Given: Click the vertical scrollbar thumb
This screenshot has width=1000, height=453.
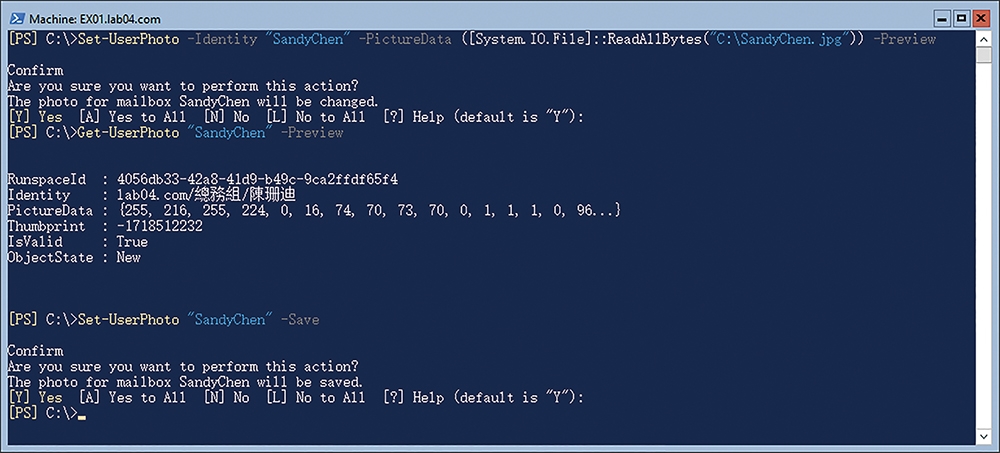Looking at the screenshot, I should click(x=983, y=54).
